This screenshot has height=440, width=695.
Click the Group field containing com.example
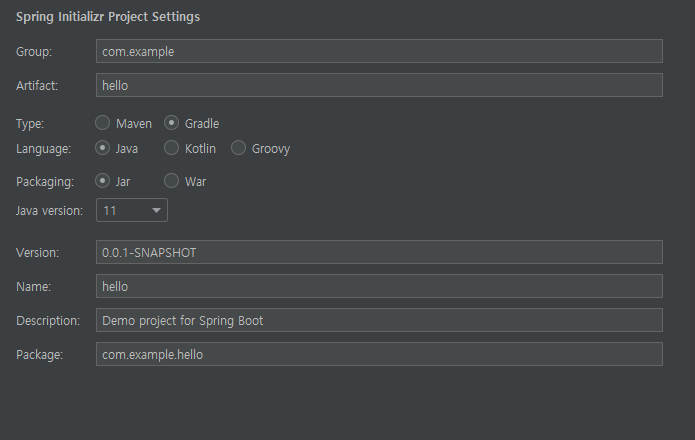pos(379,51)
